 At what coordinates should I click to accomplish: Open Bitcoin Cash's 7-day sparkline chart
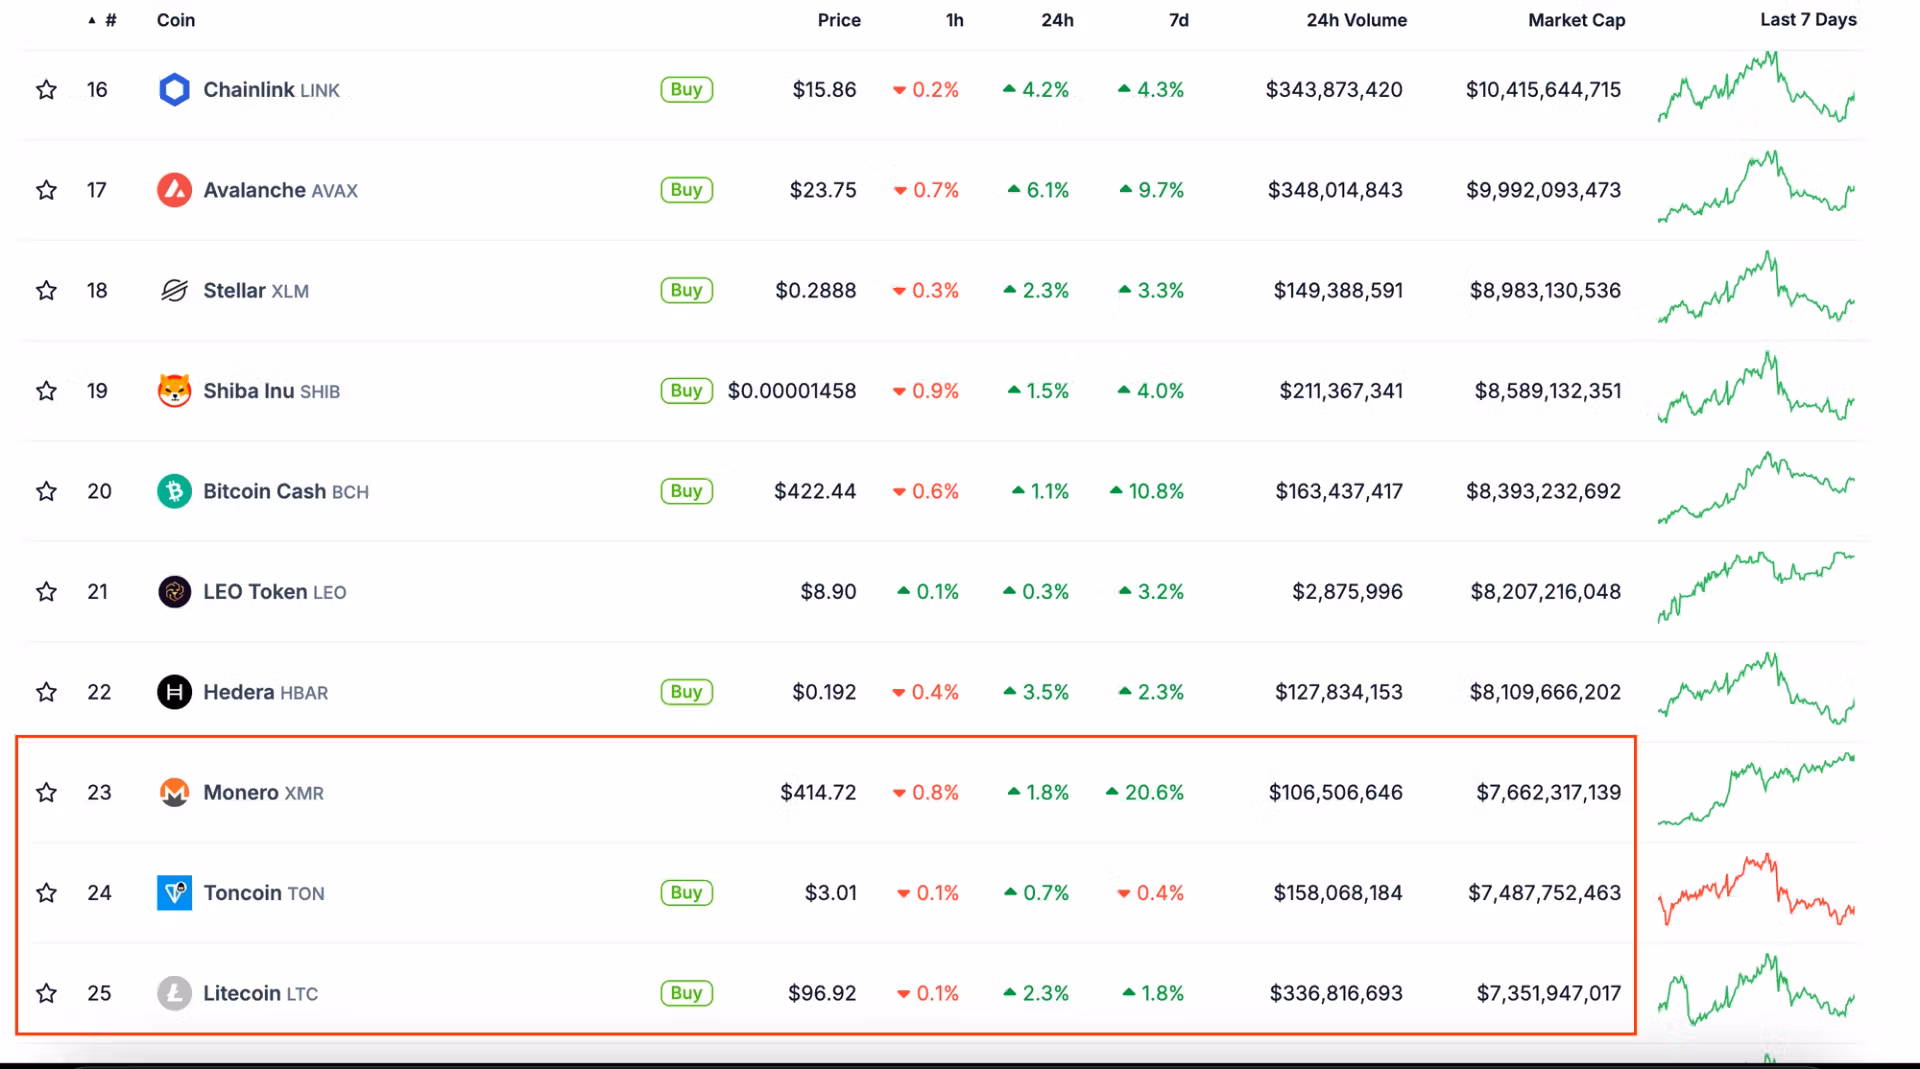click(x=1756, y=488)
